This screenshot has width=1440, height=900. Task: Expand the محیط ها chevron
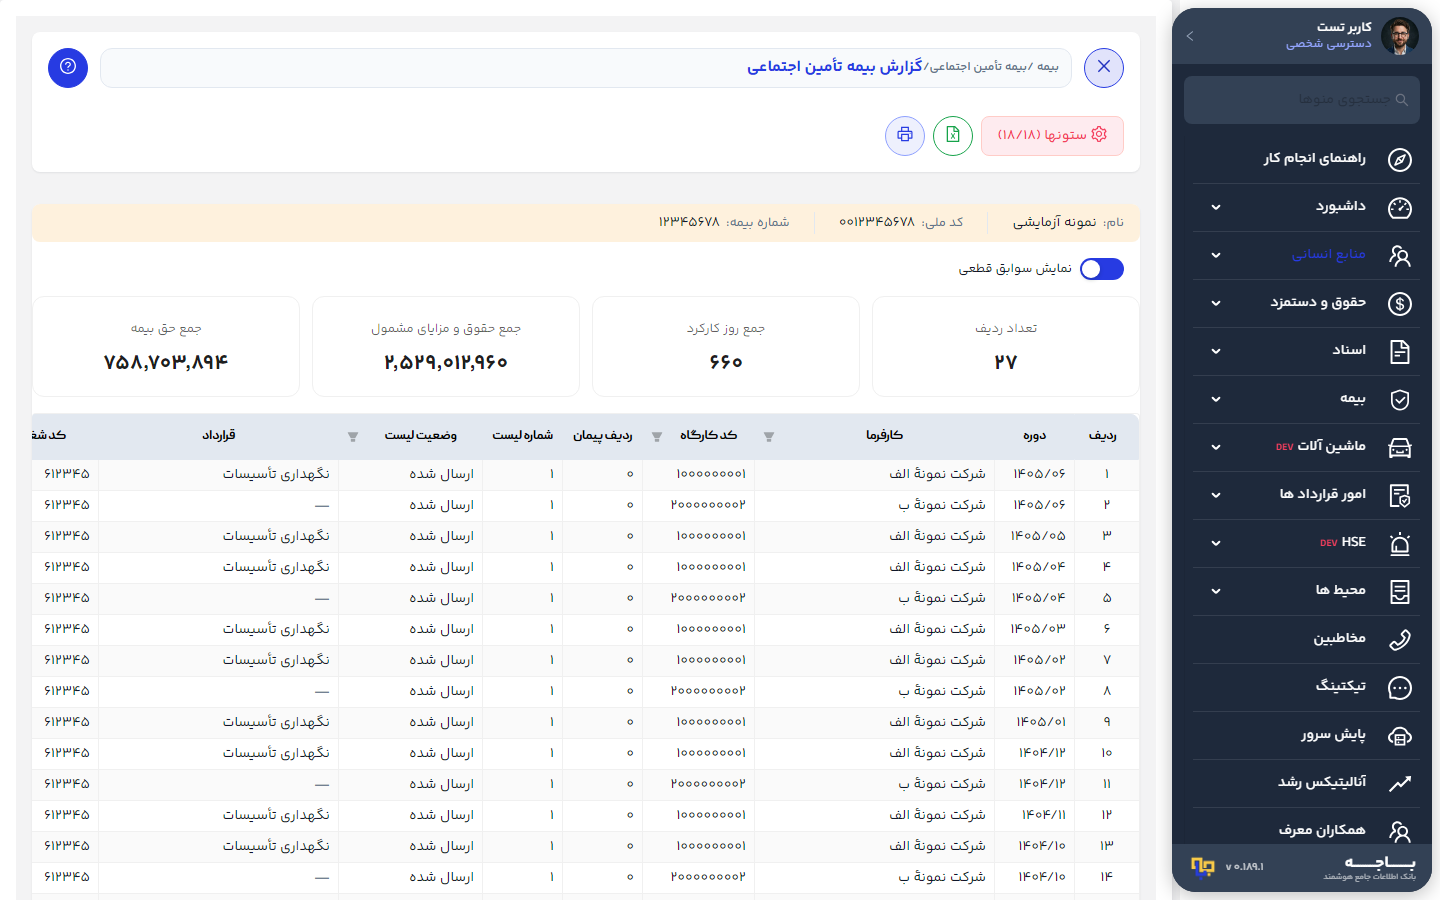click(x=1216, y=591)
